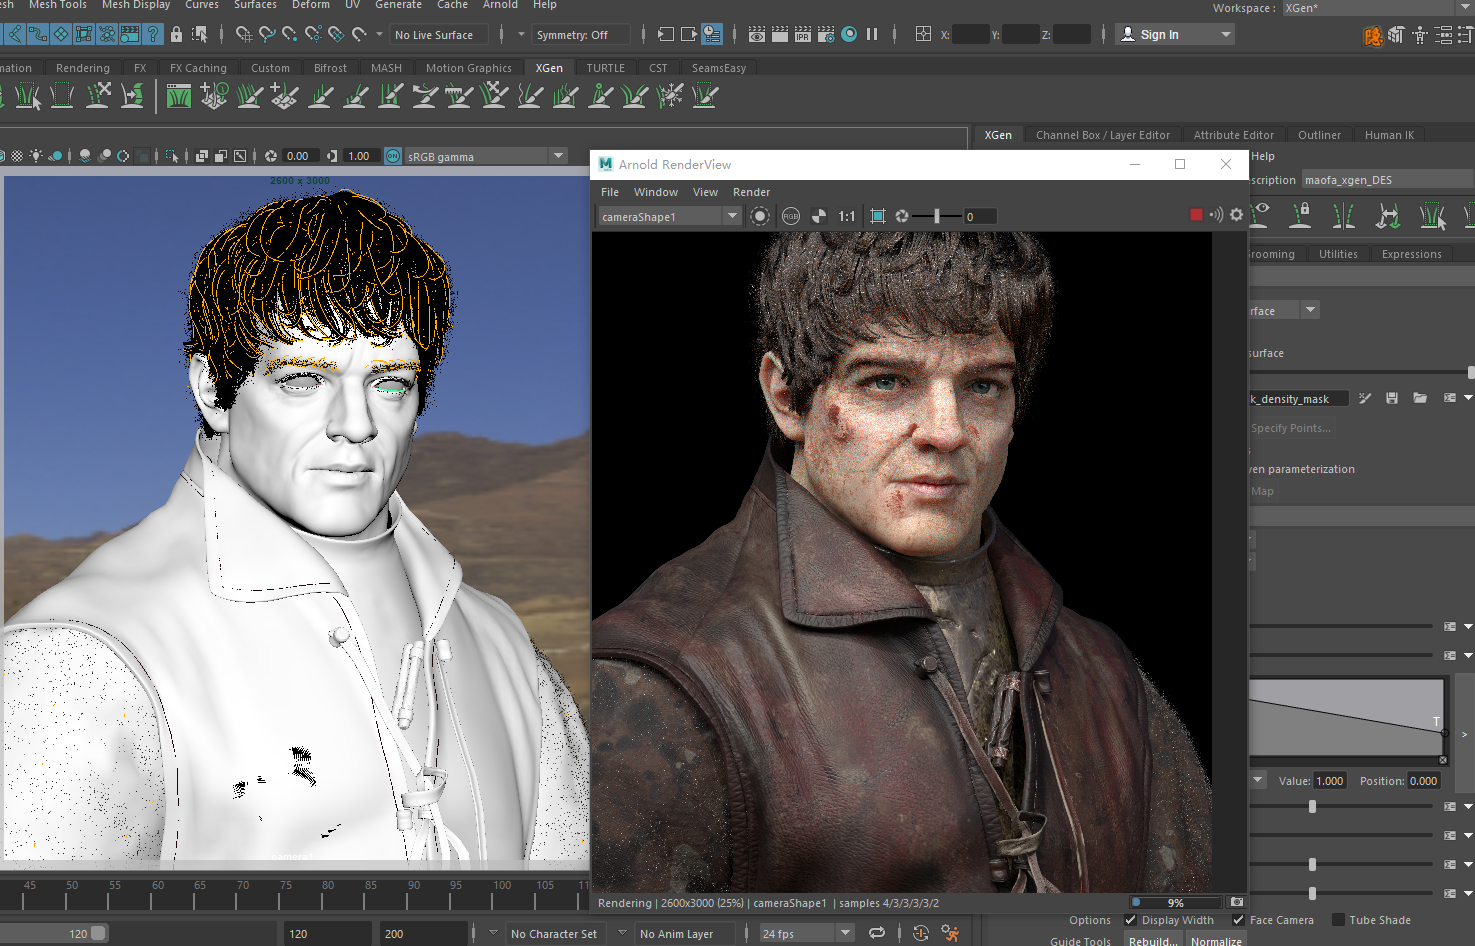The image size is (1475, 946).
Task: Click the viewport gamma icon
Action: pos(332,156)
